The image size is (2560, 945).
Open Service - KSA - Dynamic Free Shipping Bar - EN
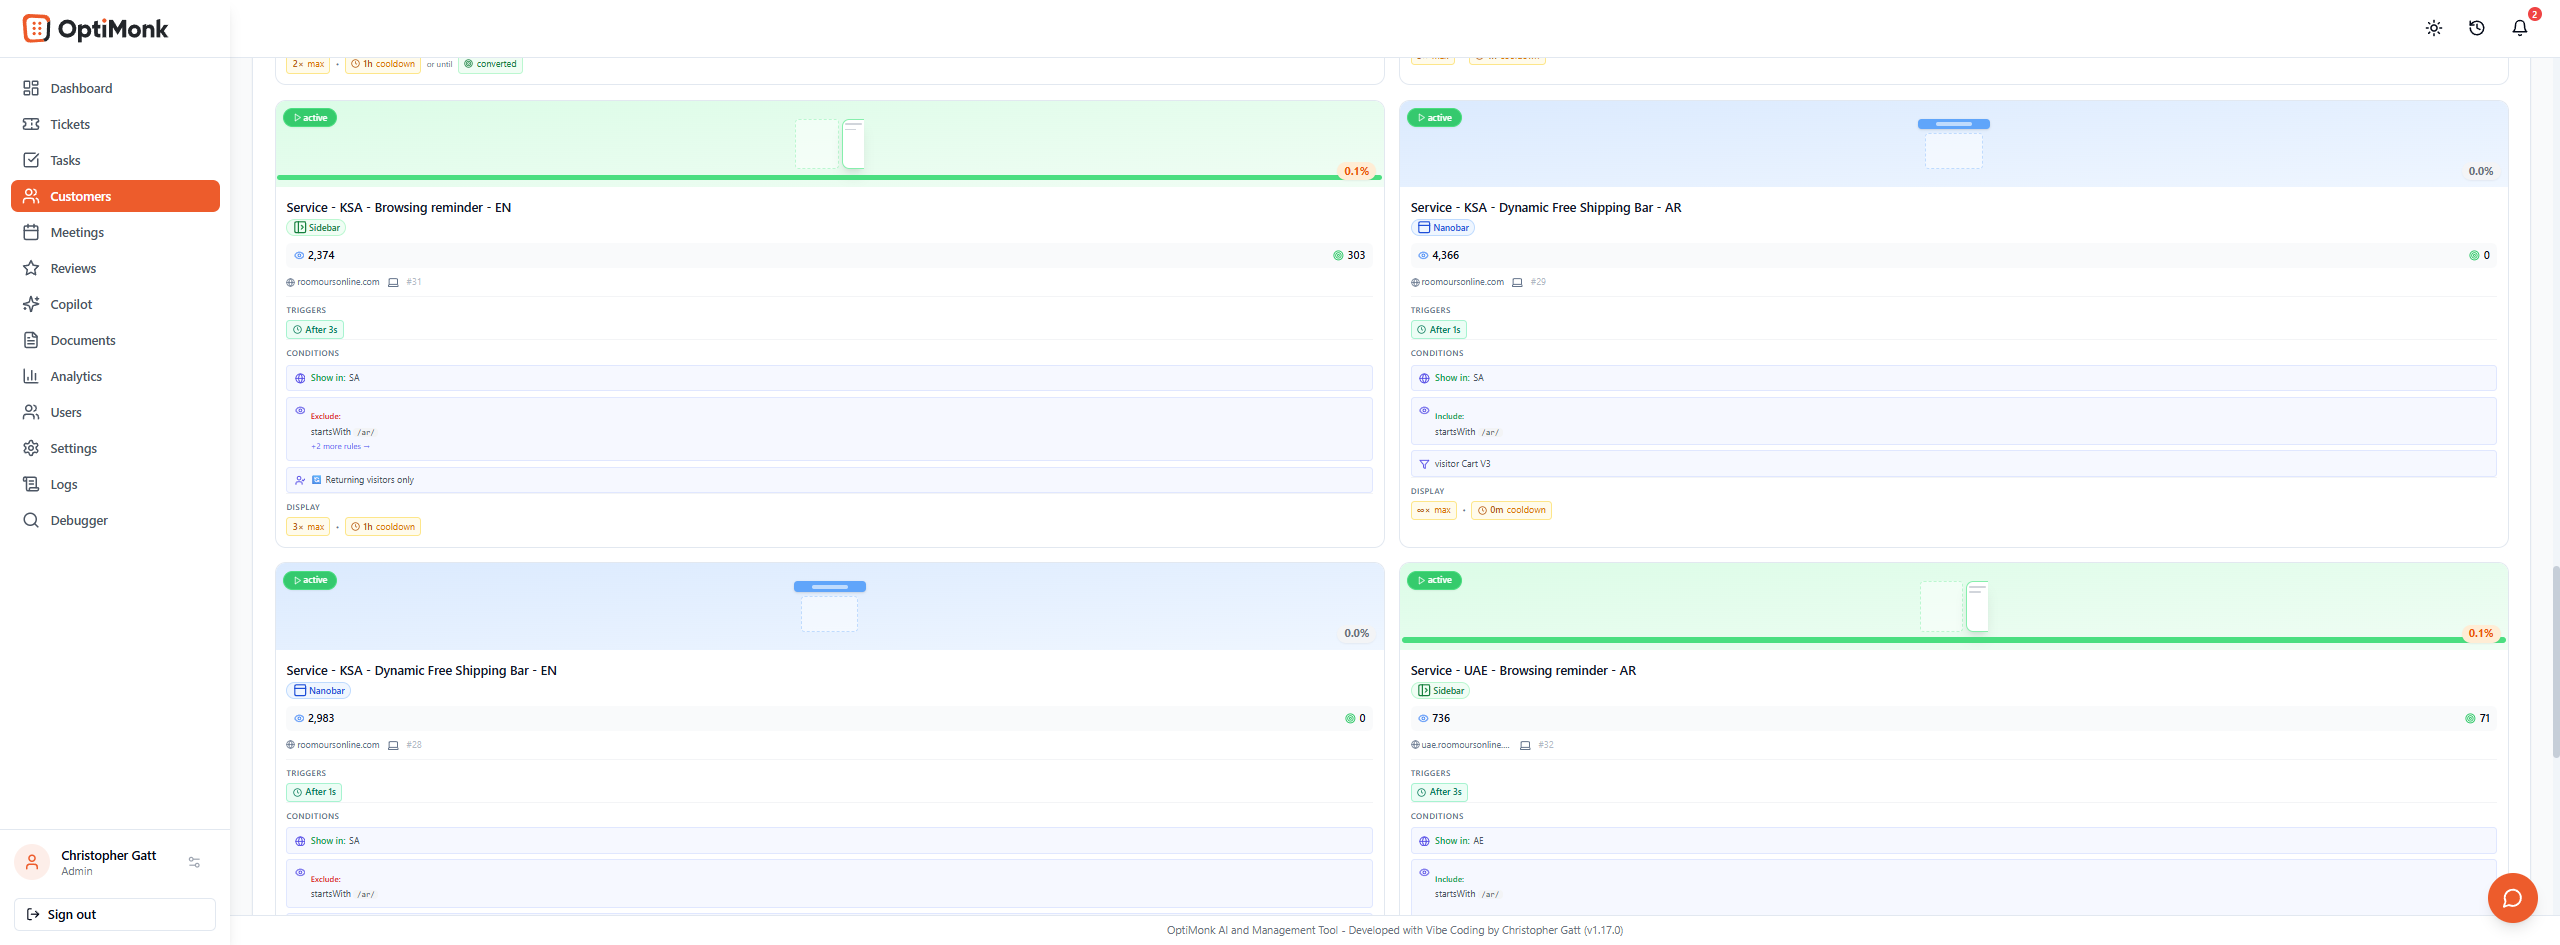pyautogui.click(x=422, y=671)
